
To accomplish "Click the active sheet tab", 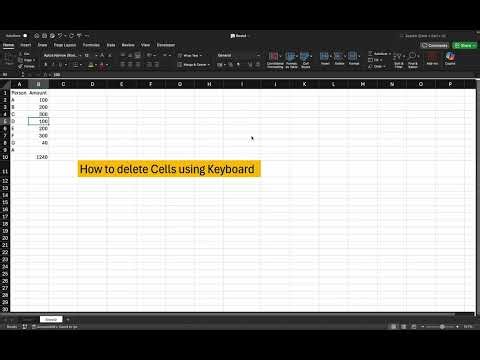I will [x=51, y=319].
